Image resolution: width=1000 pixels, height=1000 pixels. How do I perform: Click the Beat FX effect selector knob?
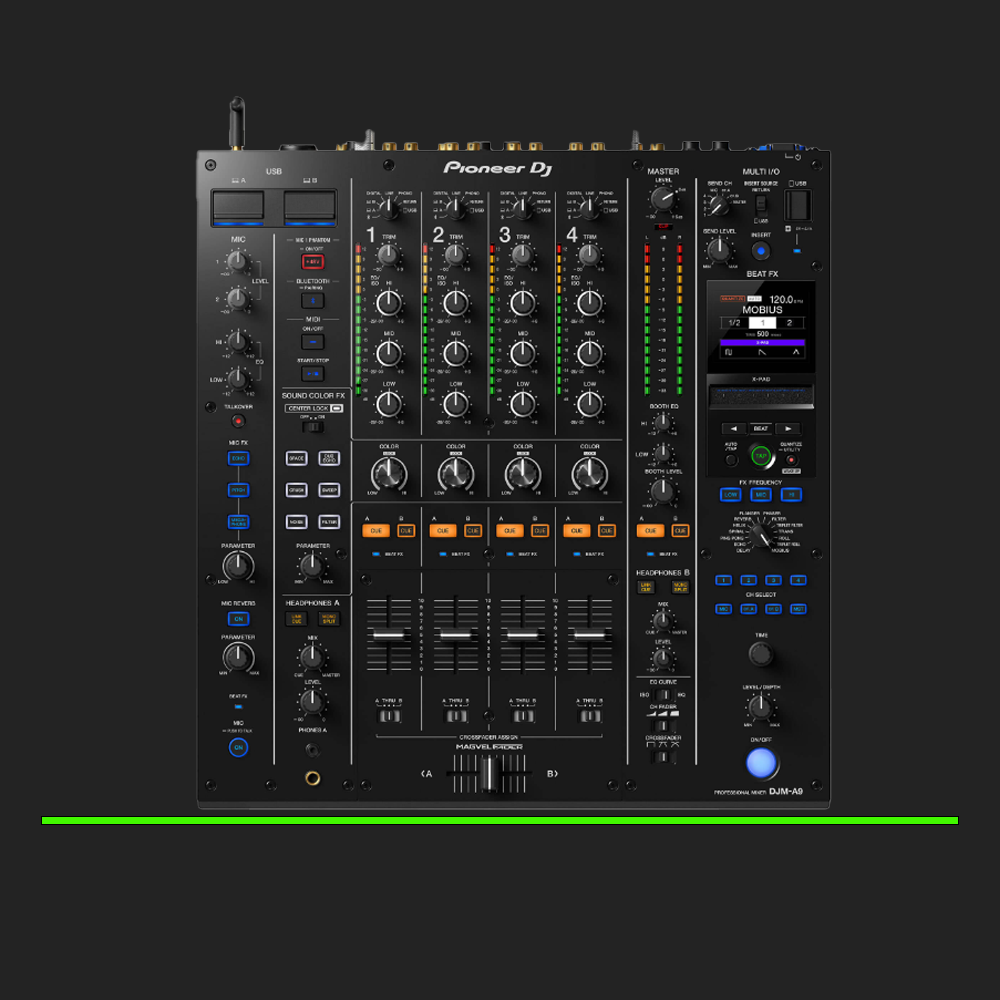(x=760, y=534)
